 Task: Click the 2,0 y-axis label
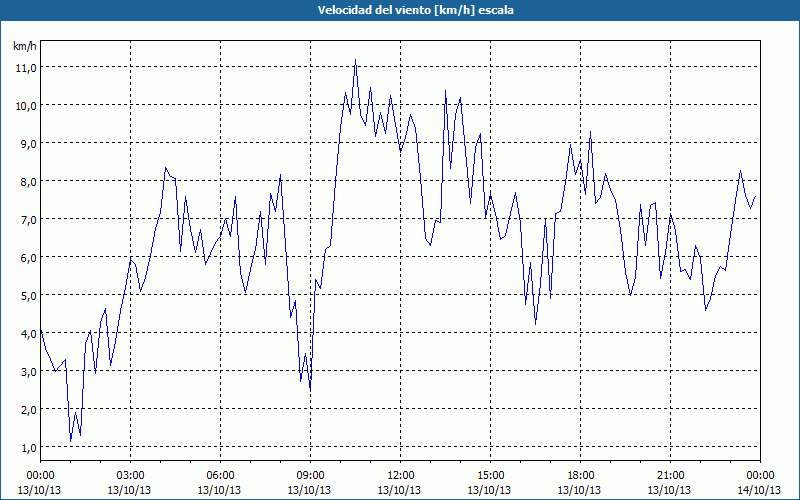[x=28, y=410]
